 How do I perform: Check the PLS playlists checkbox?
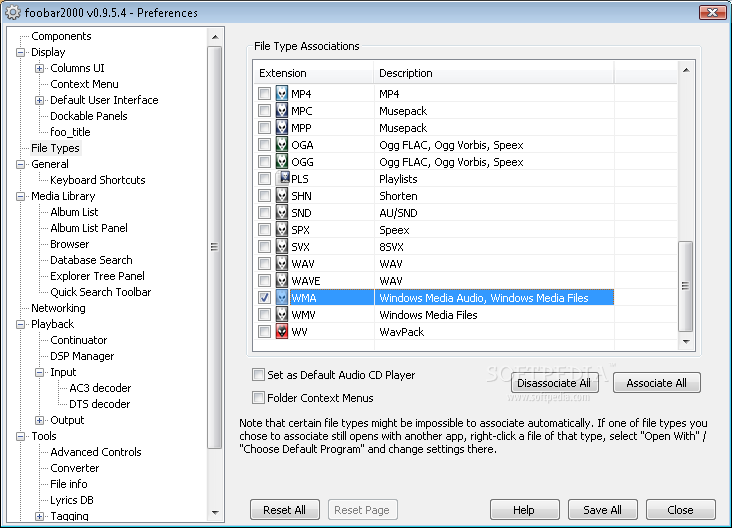(264, 178)
